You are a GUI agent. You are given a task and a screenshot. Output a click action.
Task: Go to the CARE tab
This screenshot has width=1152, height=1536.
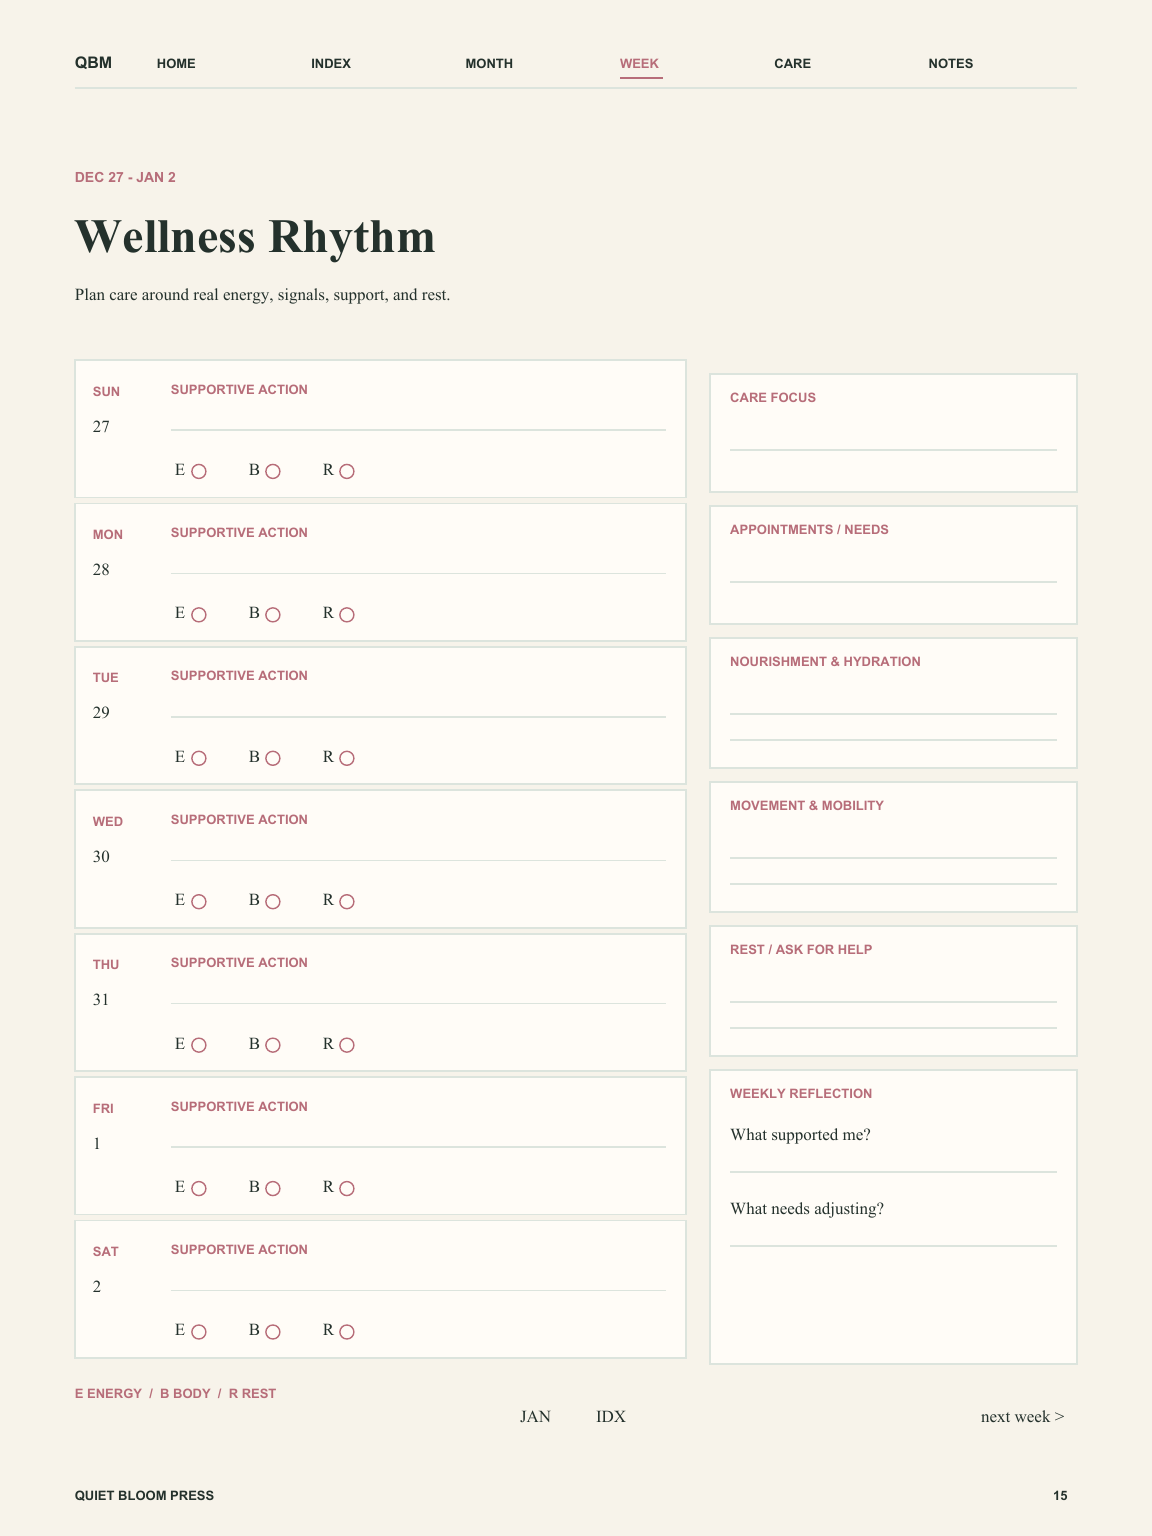tap(792, 63)
